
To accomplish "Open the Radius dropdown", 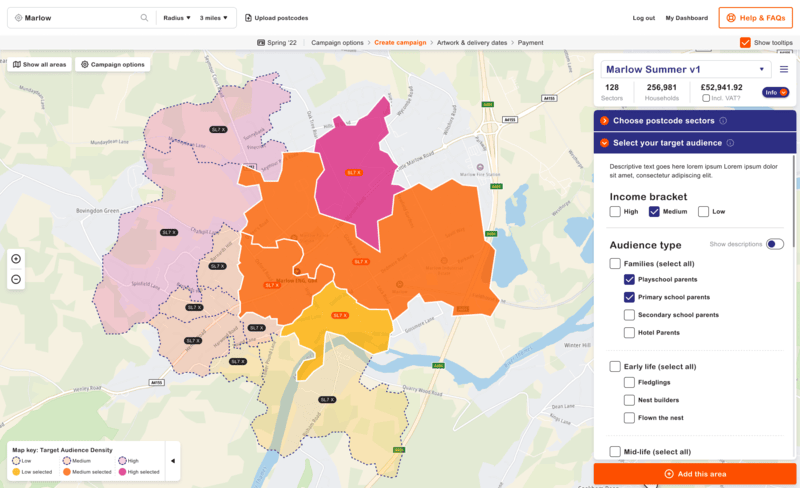I will (x=177, y=18).
